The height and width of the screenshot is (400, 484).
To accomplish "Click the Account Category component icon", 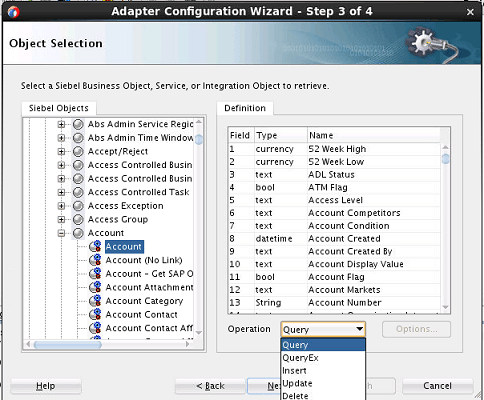I will (x=95, y=301).
